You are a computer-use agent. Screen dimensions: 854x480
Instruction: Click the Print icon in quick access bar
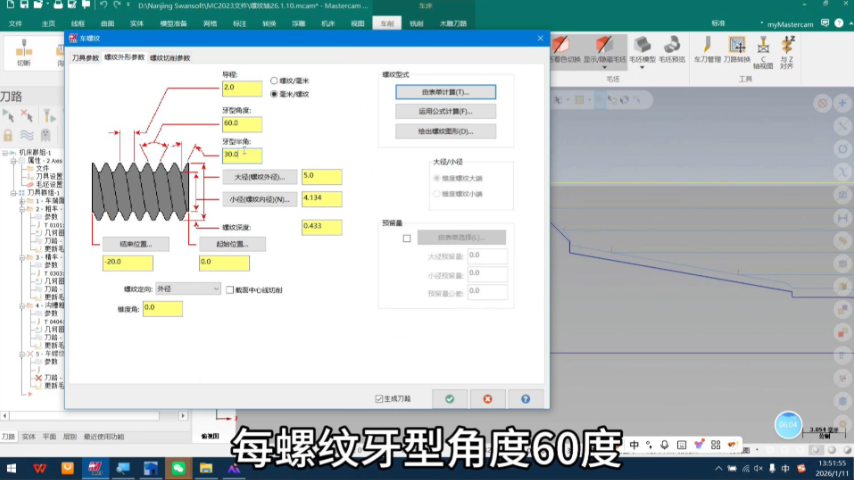58,5
